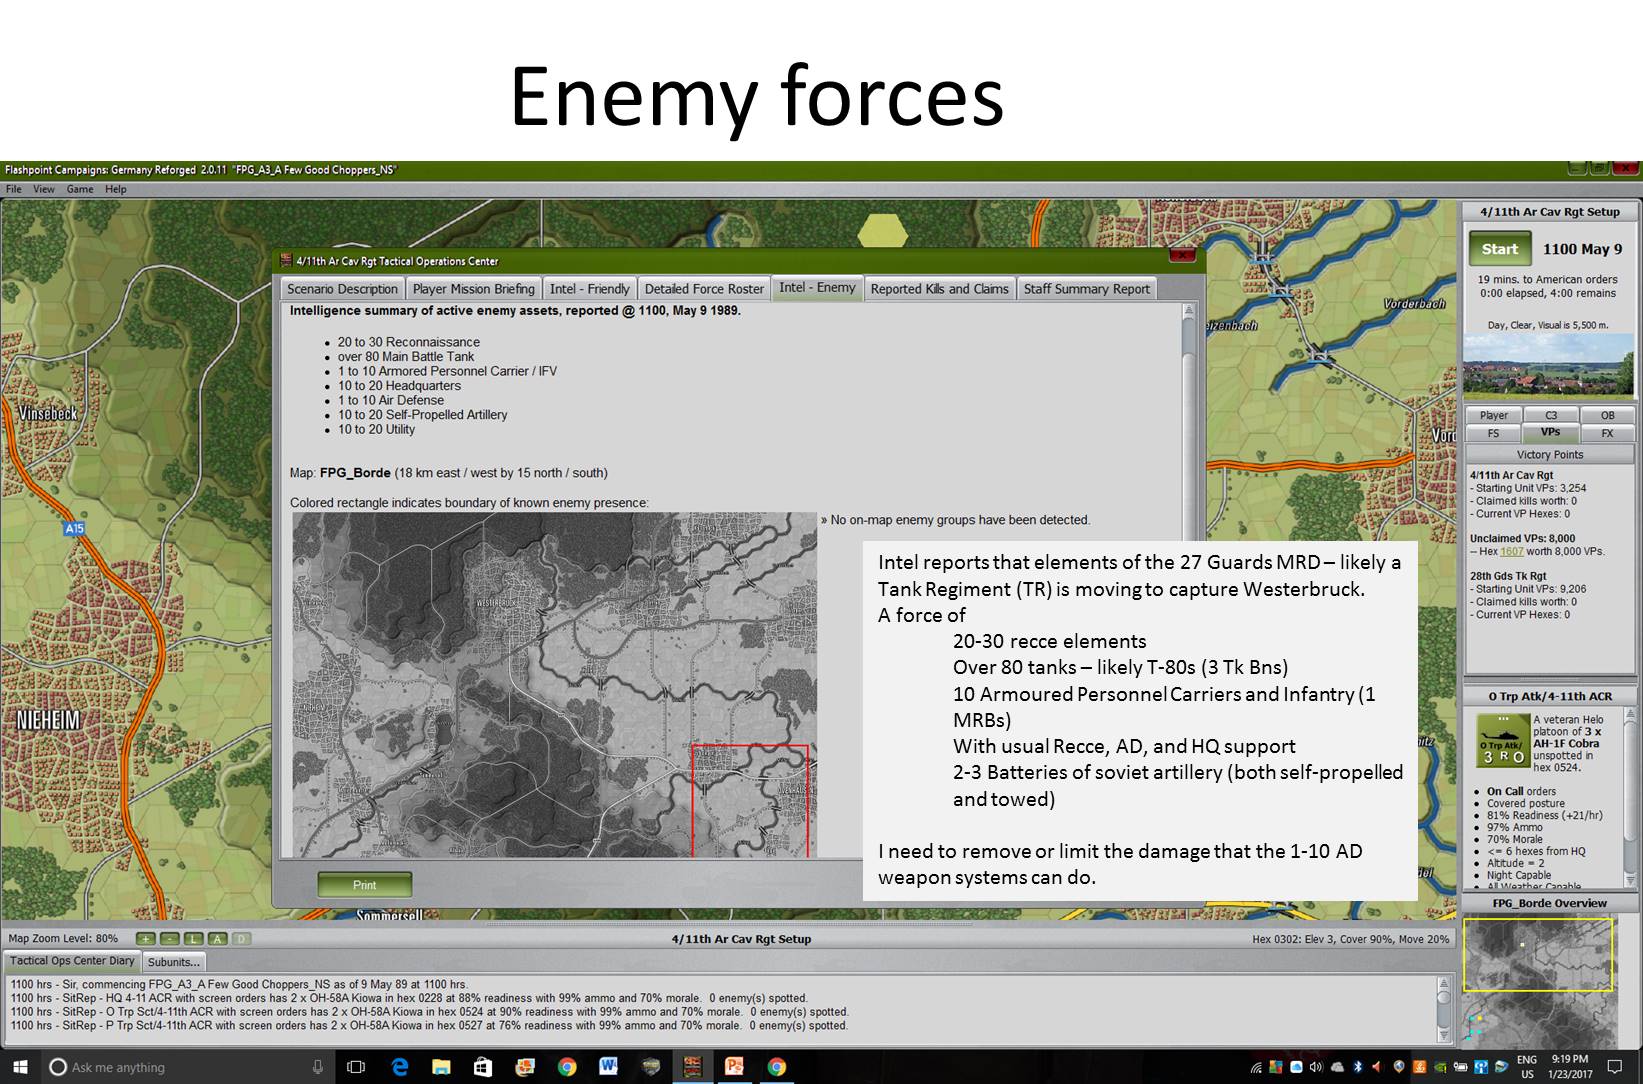The width and height of the screenshot is (1643, 1084).
Task: Zoom in the map with plus button
Action: [x=146, y=939]
